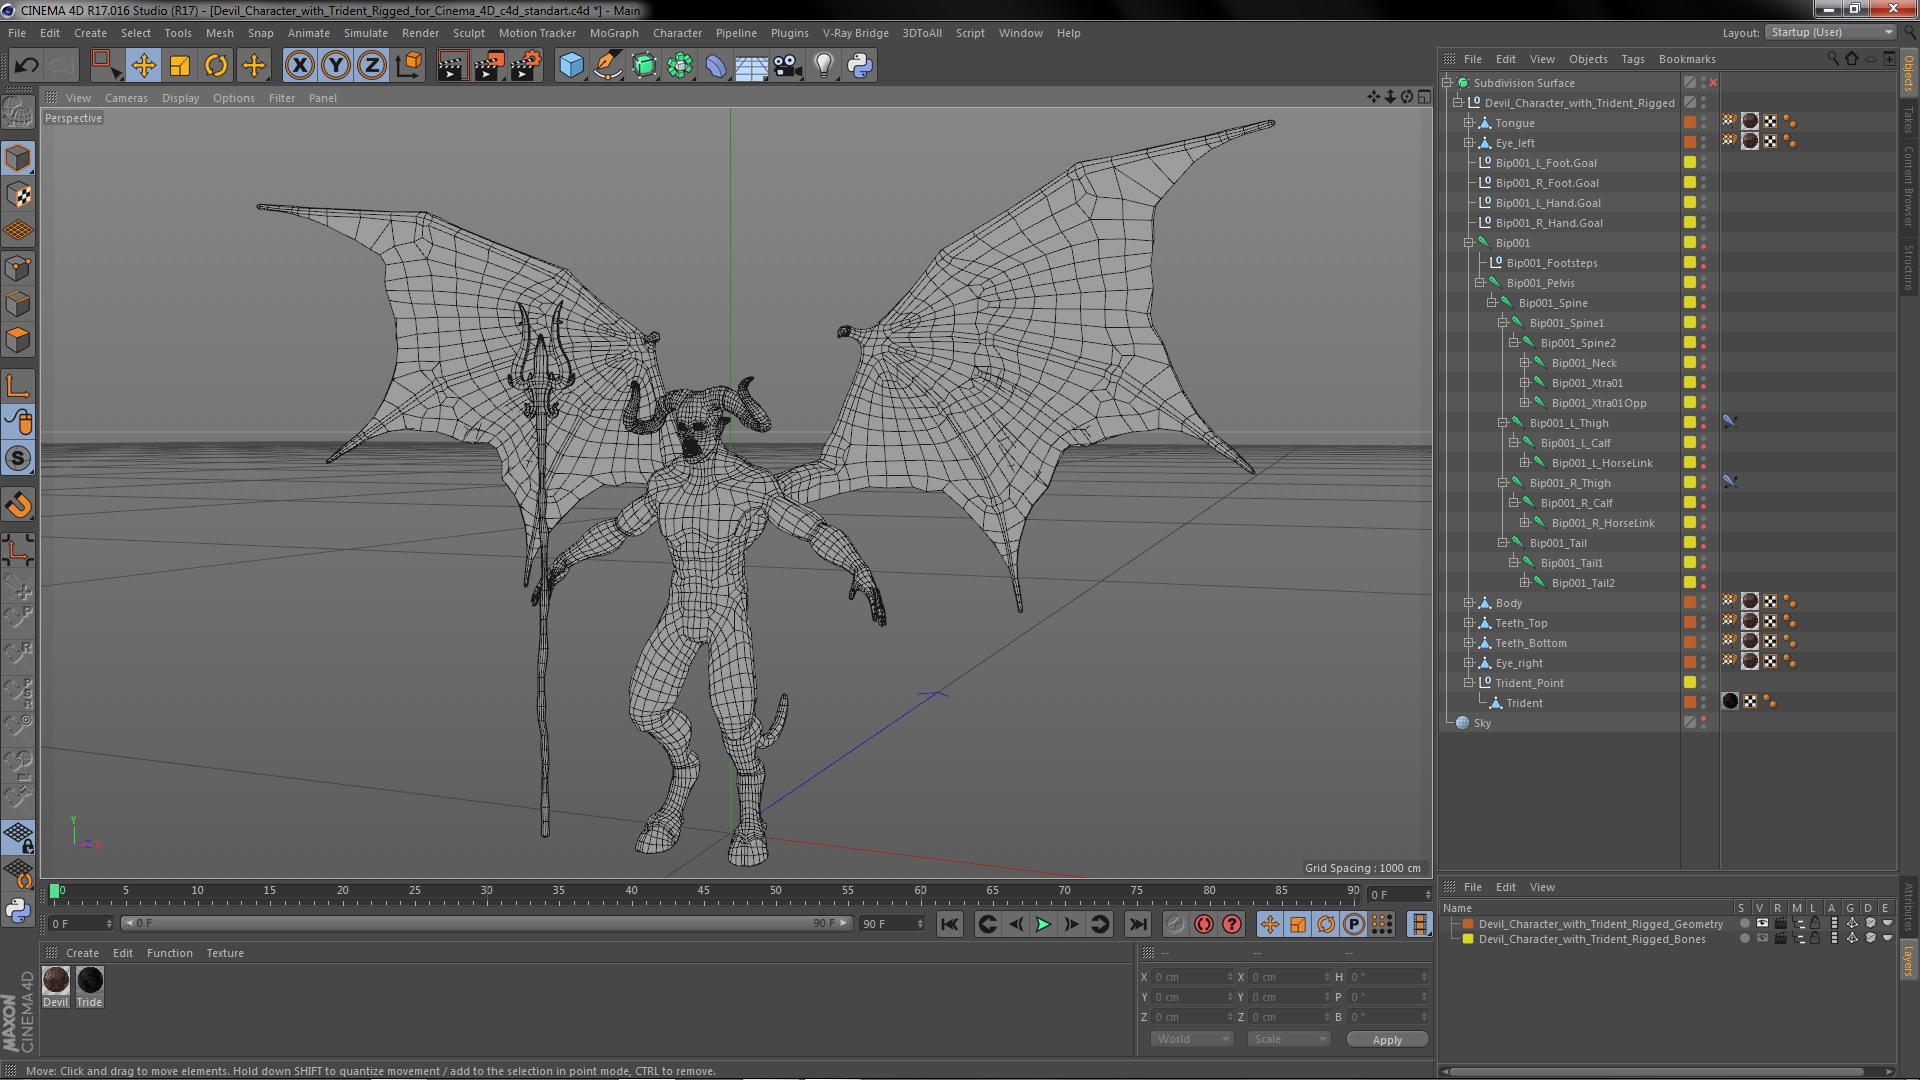Click Bip001_Spine yellow layer color swatch

coord(1690,303)
